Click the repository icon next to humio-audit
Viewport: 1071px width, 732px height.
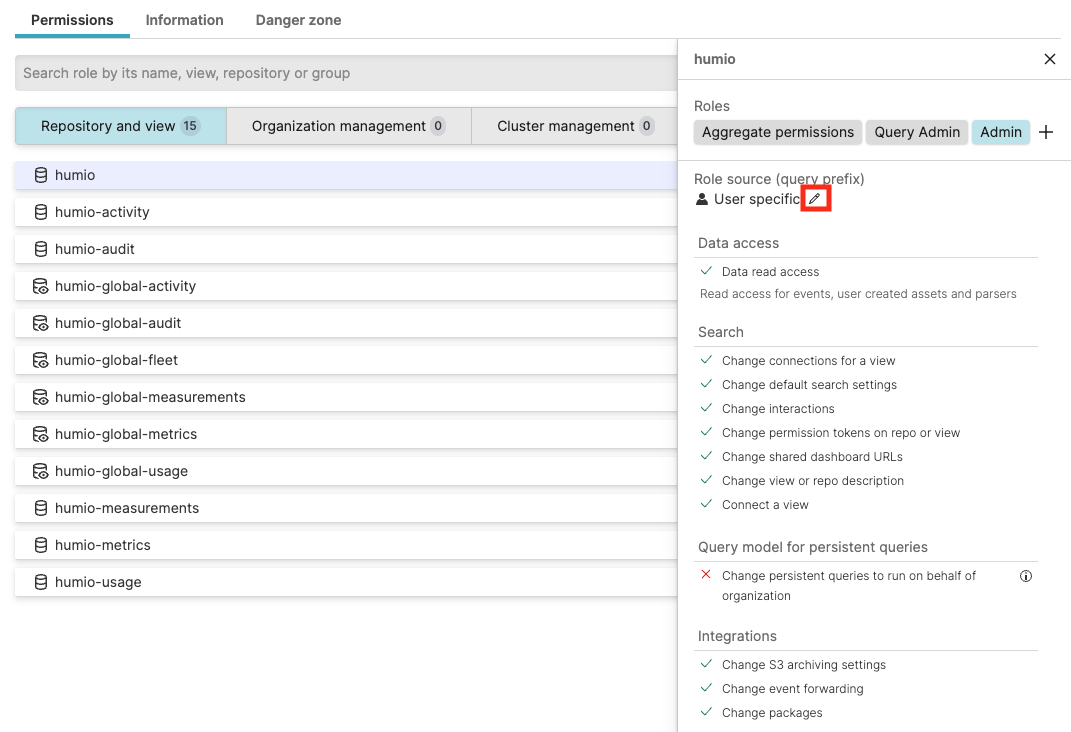click(x=39, y=248)
